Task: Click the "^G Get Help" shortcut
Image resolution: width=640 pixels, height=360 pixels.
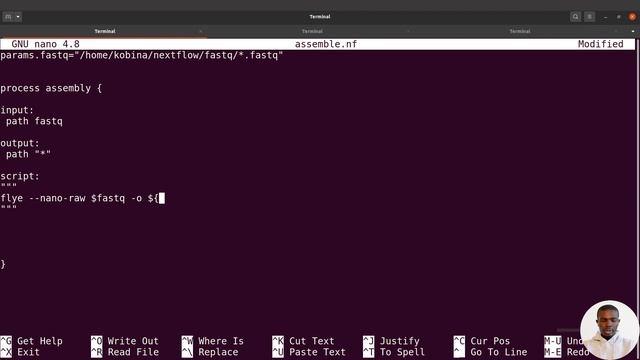Action: (x=31, y=341)
